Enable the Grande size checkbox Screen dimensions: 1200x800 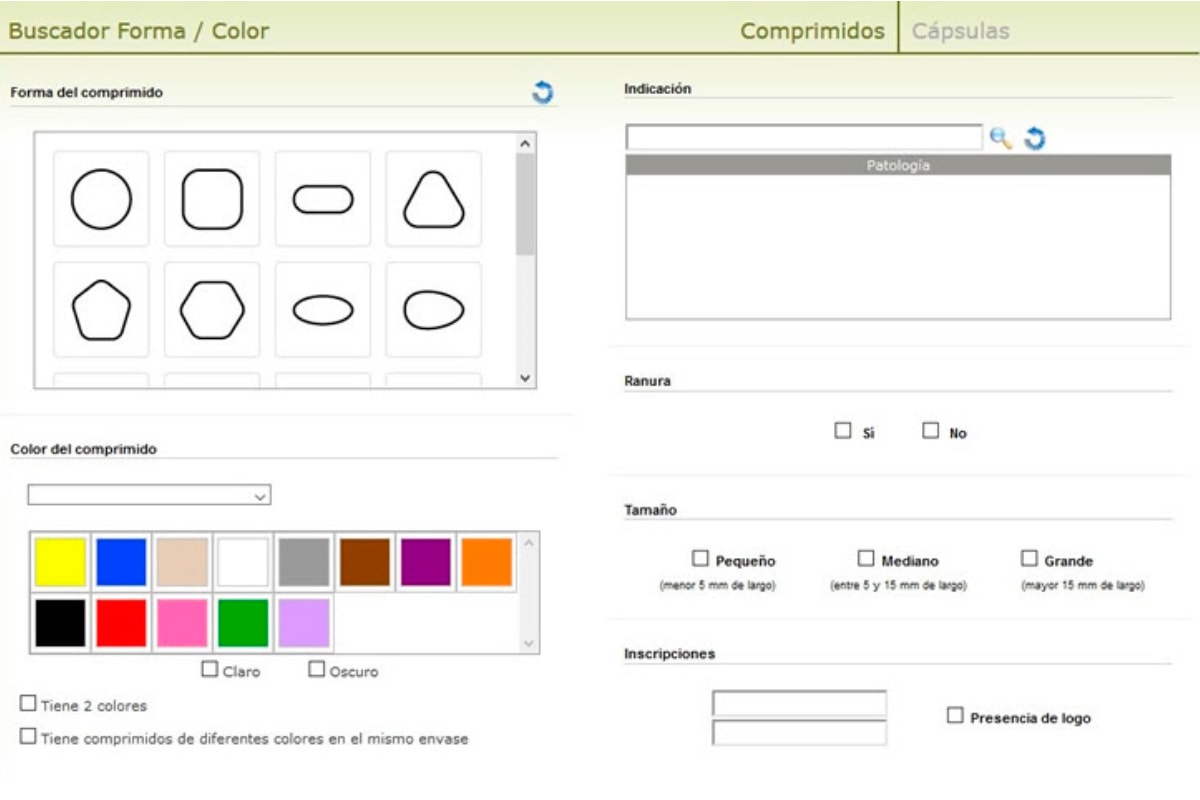click(1029, 558)
